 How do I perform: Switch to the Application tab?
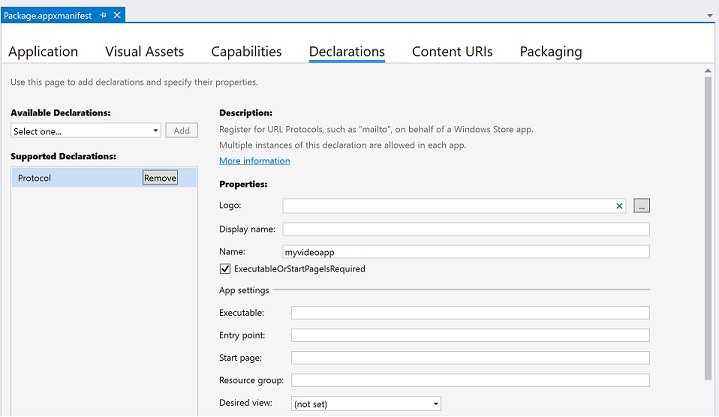point(43,52)
